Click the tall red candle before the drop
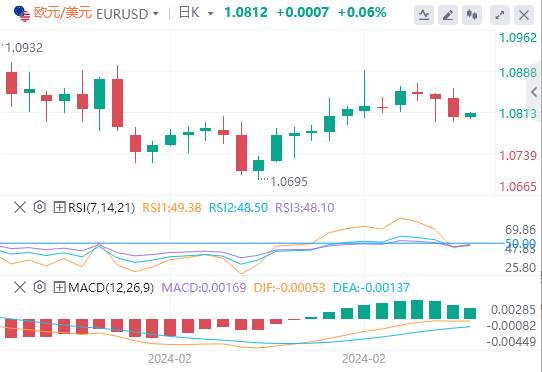This screenshot has width=542, height=372. [x=118, y=98]
